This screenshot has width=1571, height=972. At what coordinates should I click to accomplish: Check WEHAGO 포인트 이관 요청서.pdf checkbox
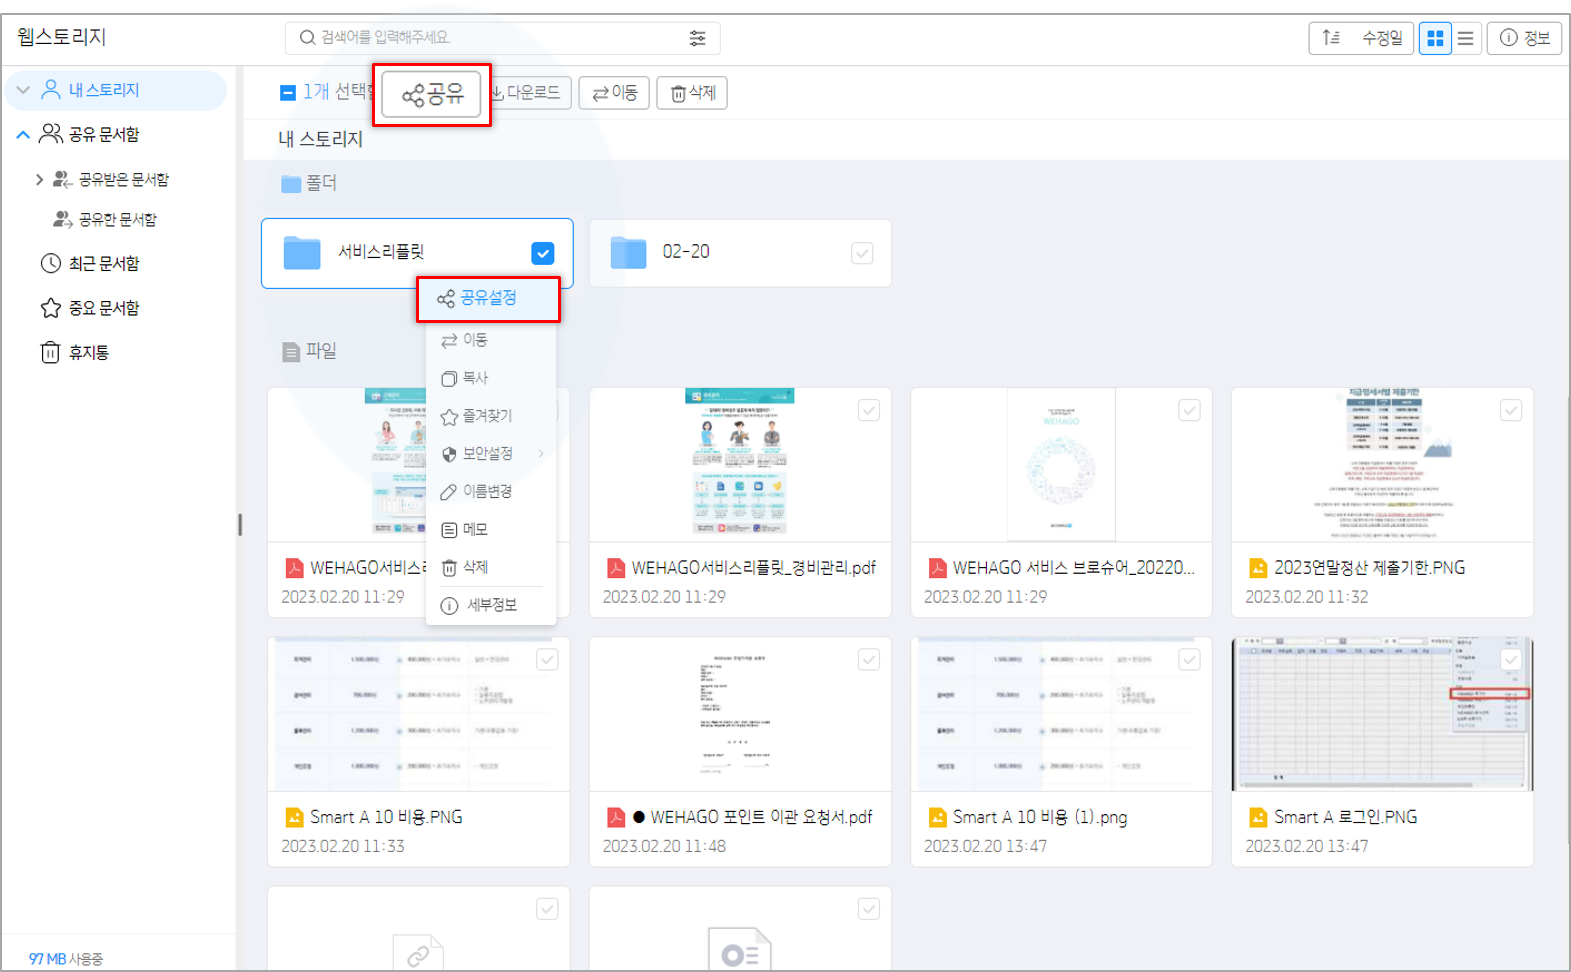click(868, 659)
